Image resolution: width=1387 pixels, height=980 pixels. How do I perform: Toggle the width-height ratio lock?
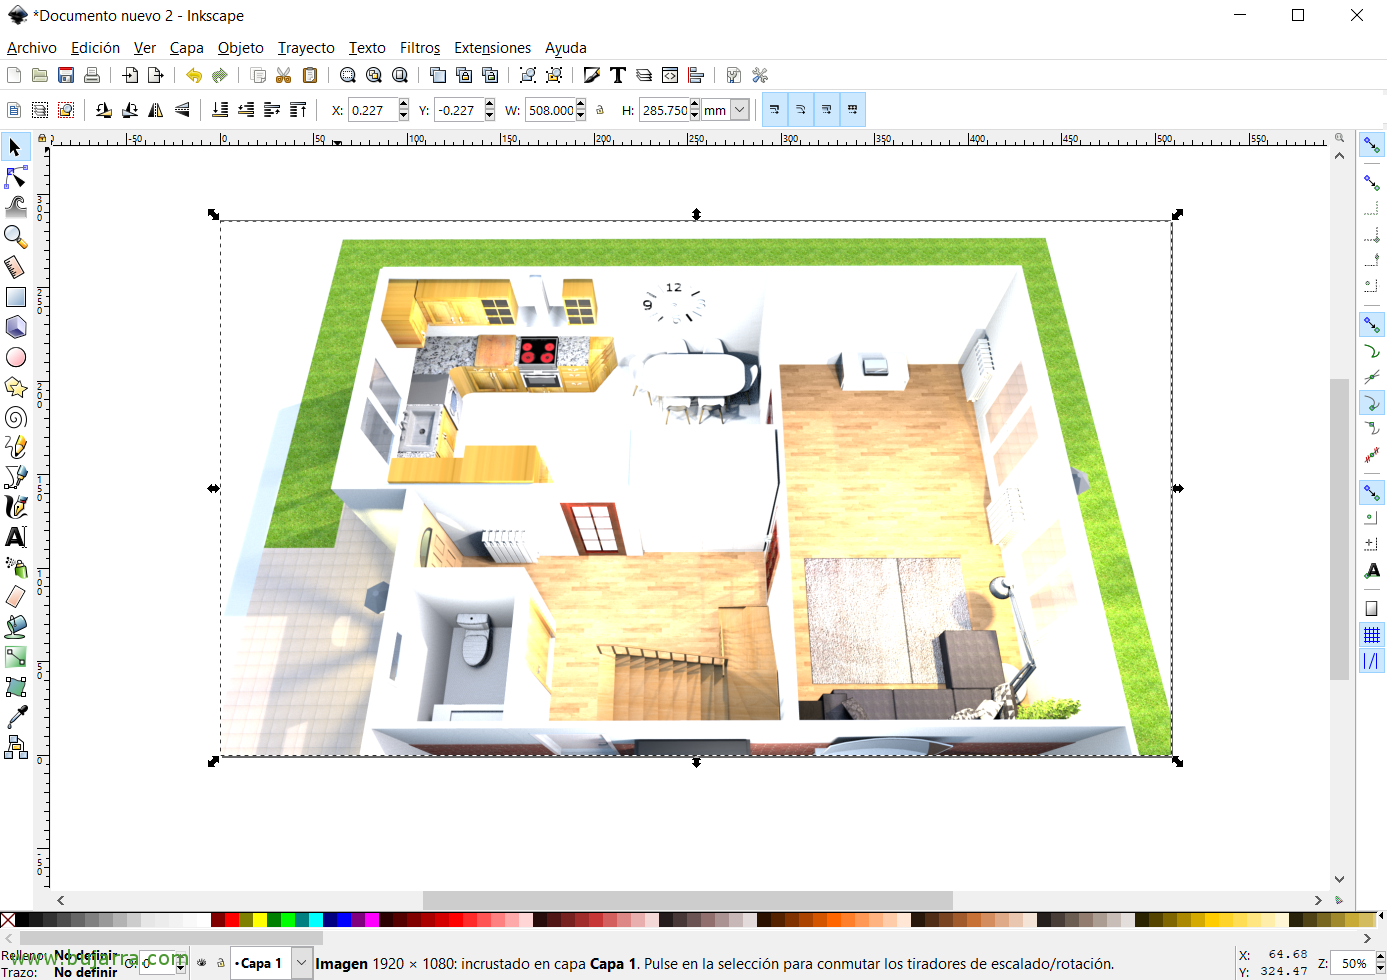point(600,110)
